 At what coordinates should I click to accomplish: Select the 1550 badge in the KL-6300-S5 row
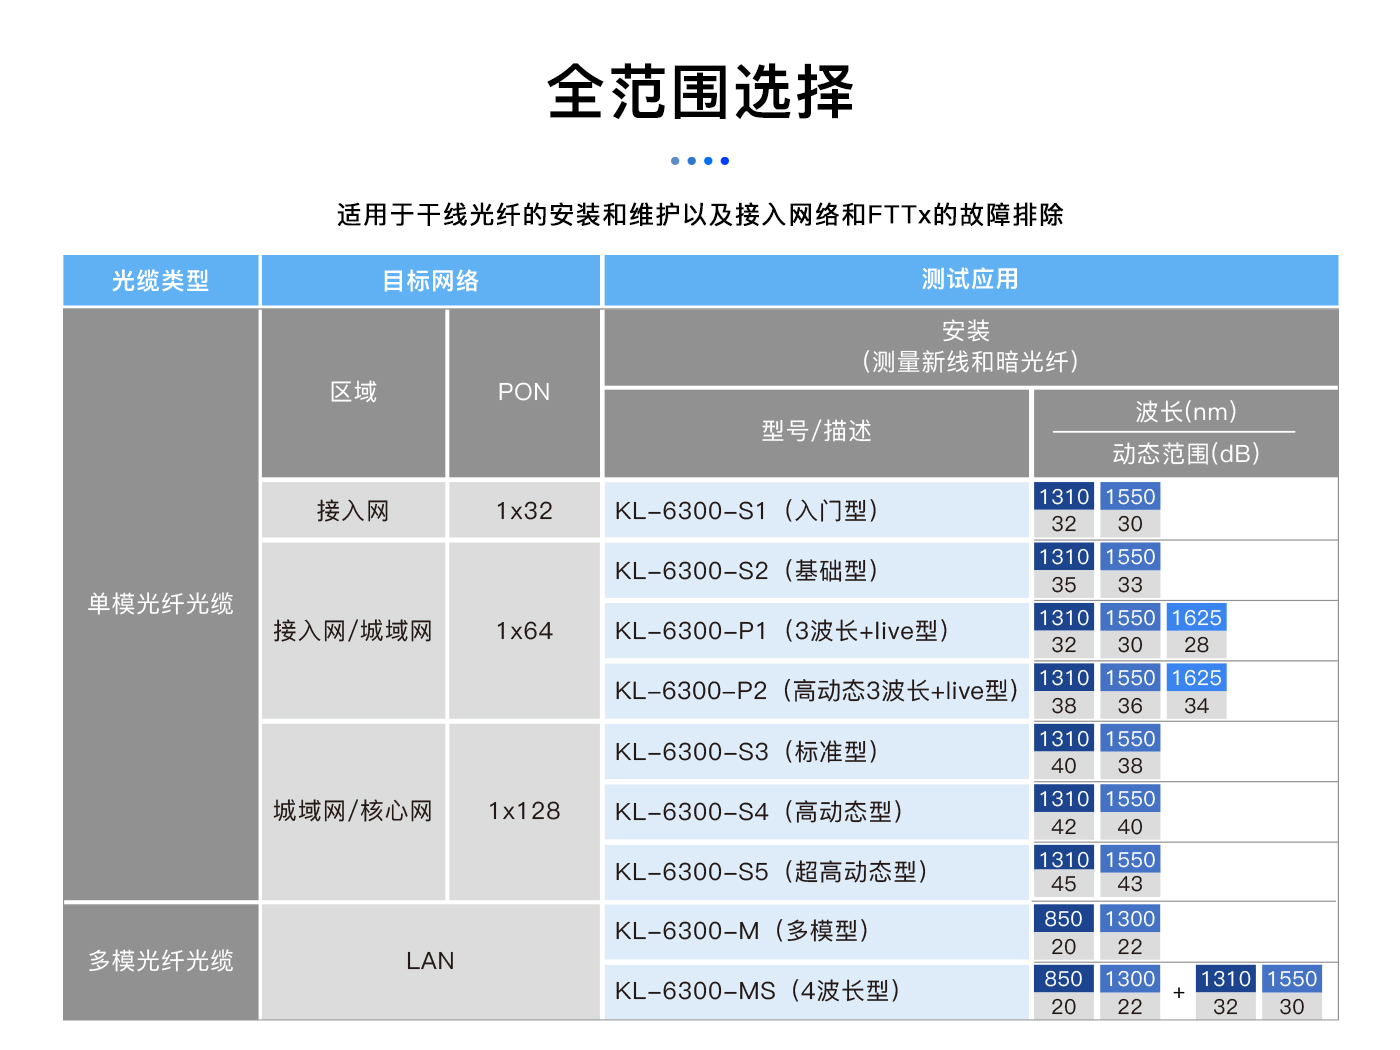click(1130, 859)
